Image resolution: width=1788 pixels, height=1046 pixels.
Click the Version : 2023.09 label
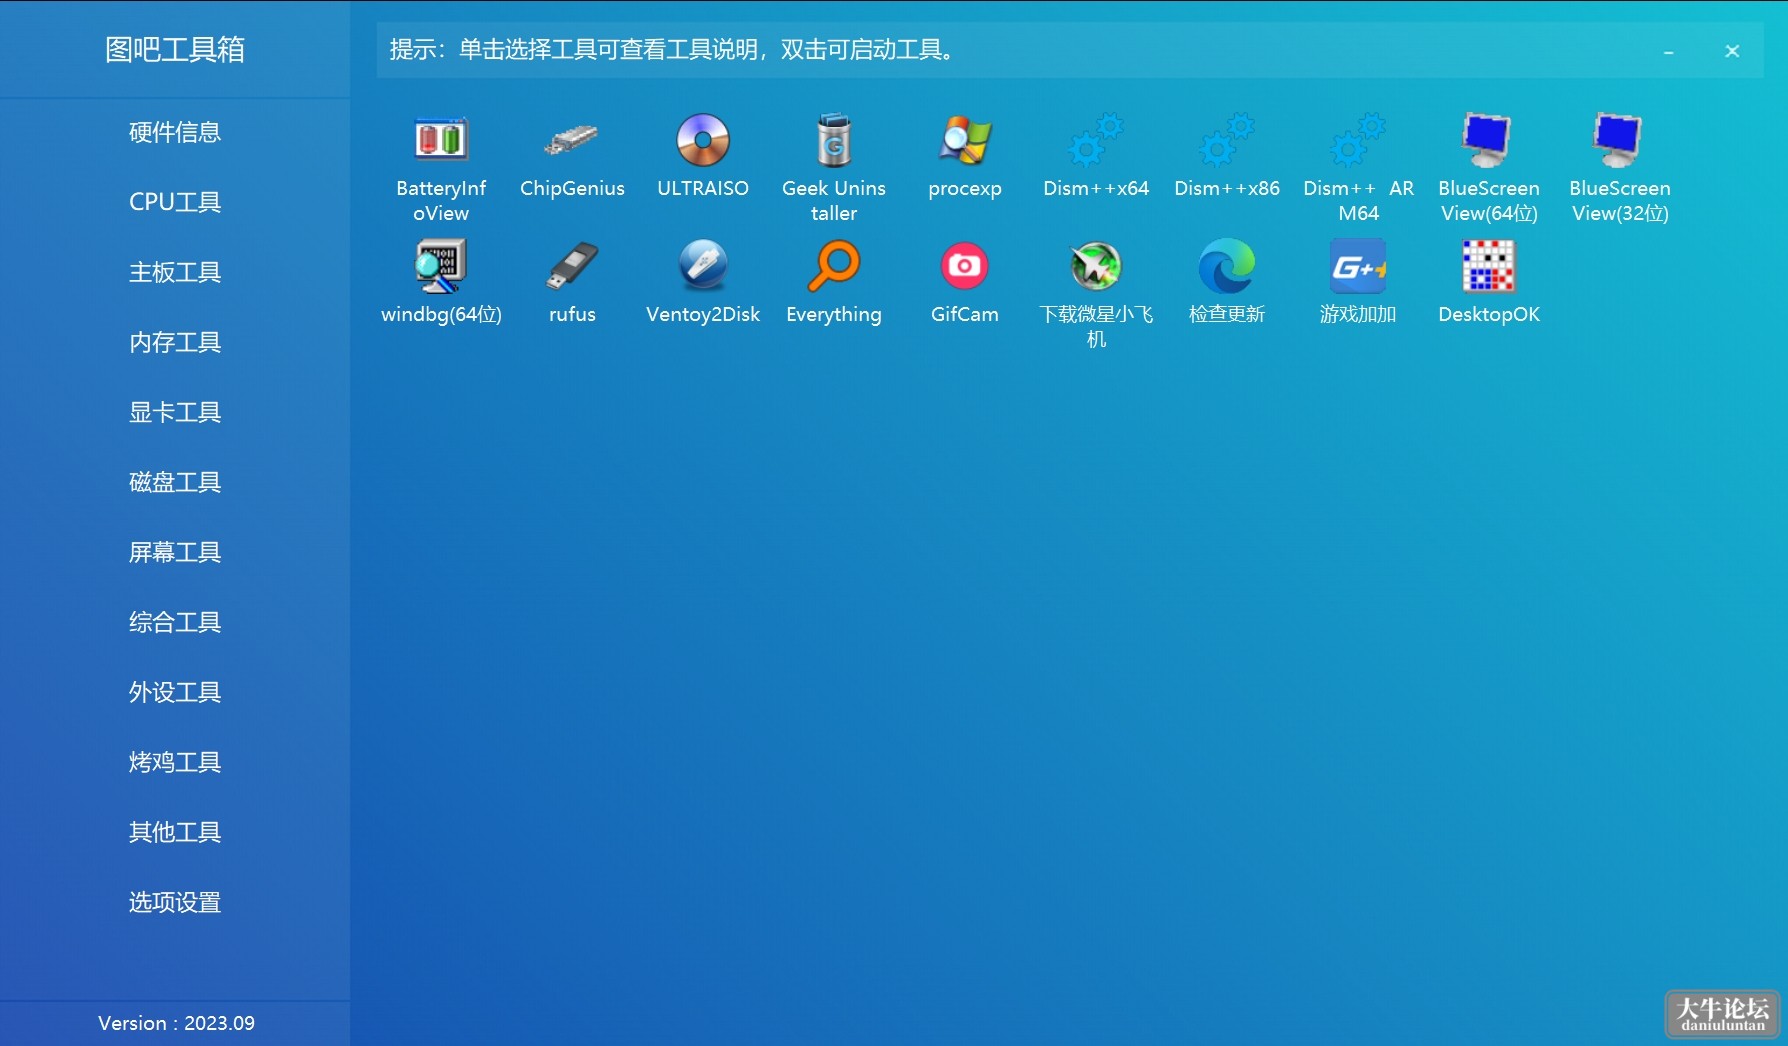click(x=176, y=1023)
